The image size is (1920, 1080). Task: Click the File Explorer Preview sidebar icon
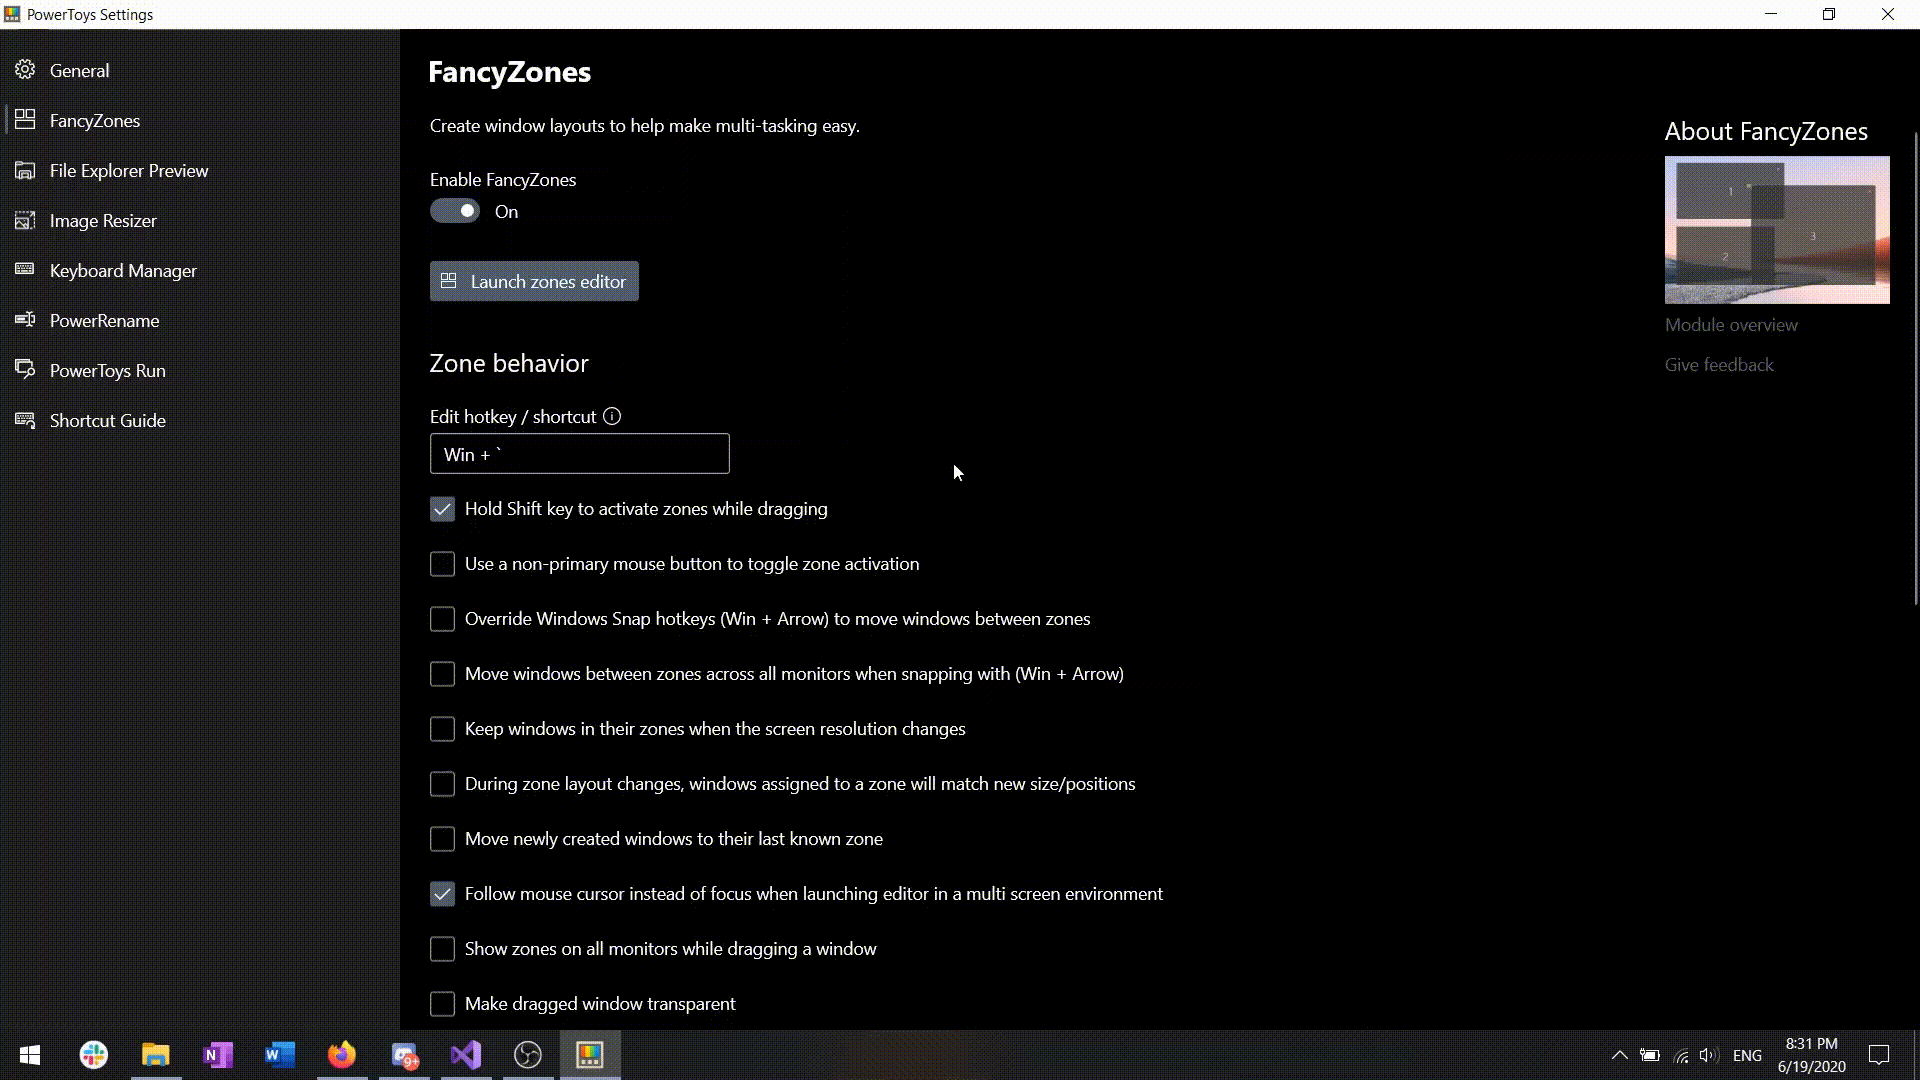pyautogui.click(x=25, y=170)
